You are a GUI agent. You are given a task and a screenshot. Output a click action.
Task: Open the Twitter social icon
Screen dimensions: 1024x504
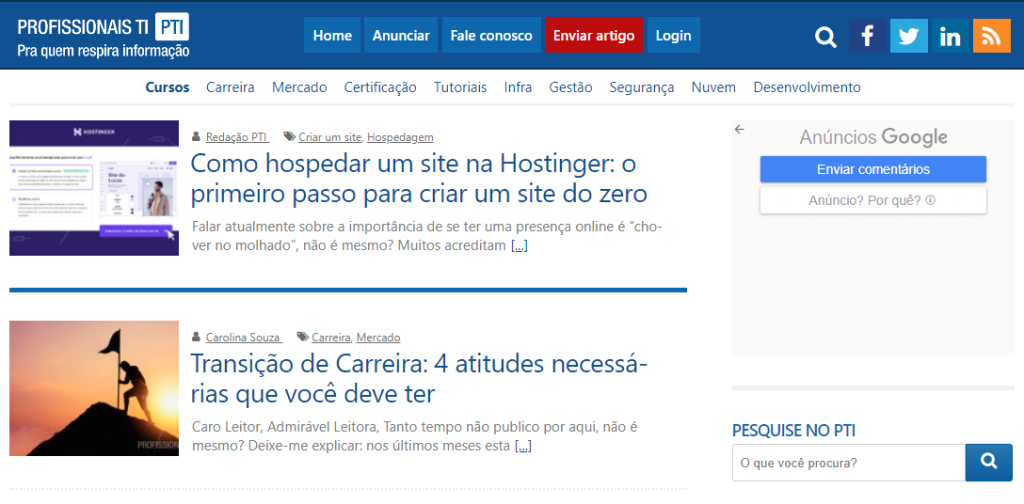point(908,36)
